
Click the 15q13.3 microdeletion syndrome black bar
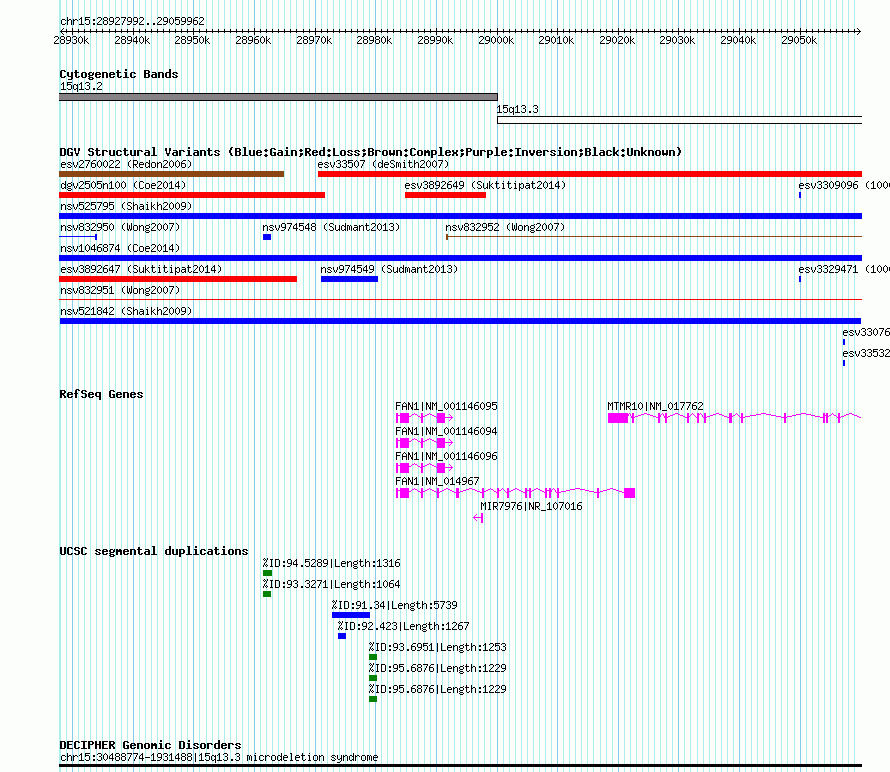[460, 766]
